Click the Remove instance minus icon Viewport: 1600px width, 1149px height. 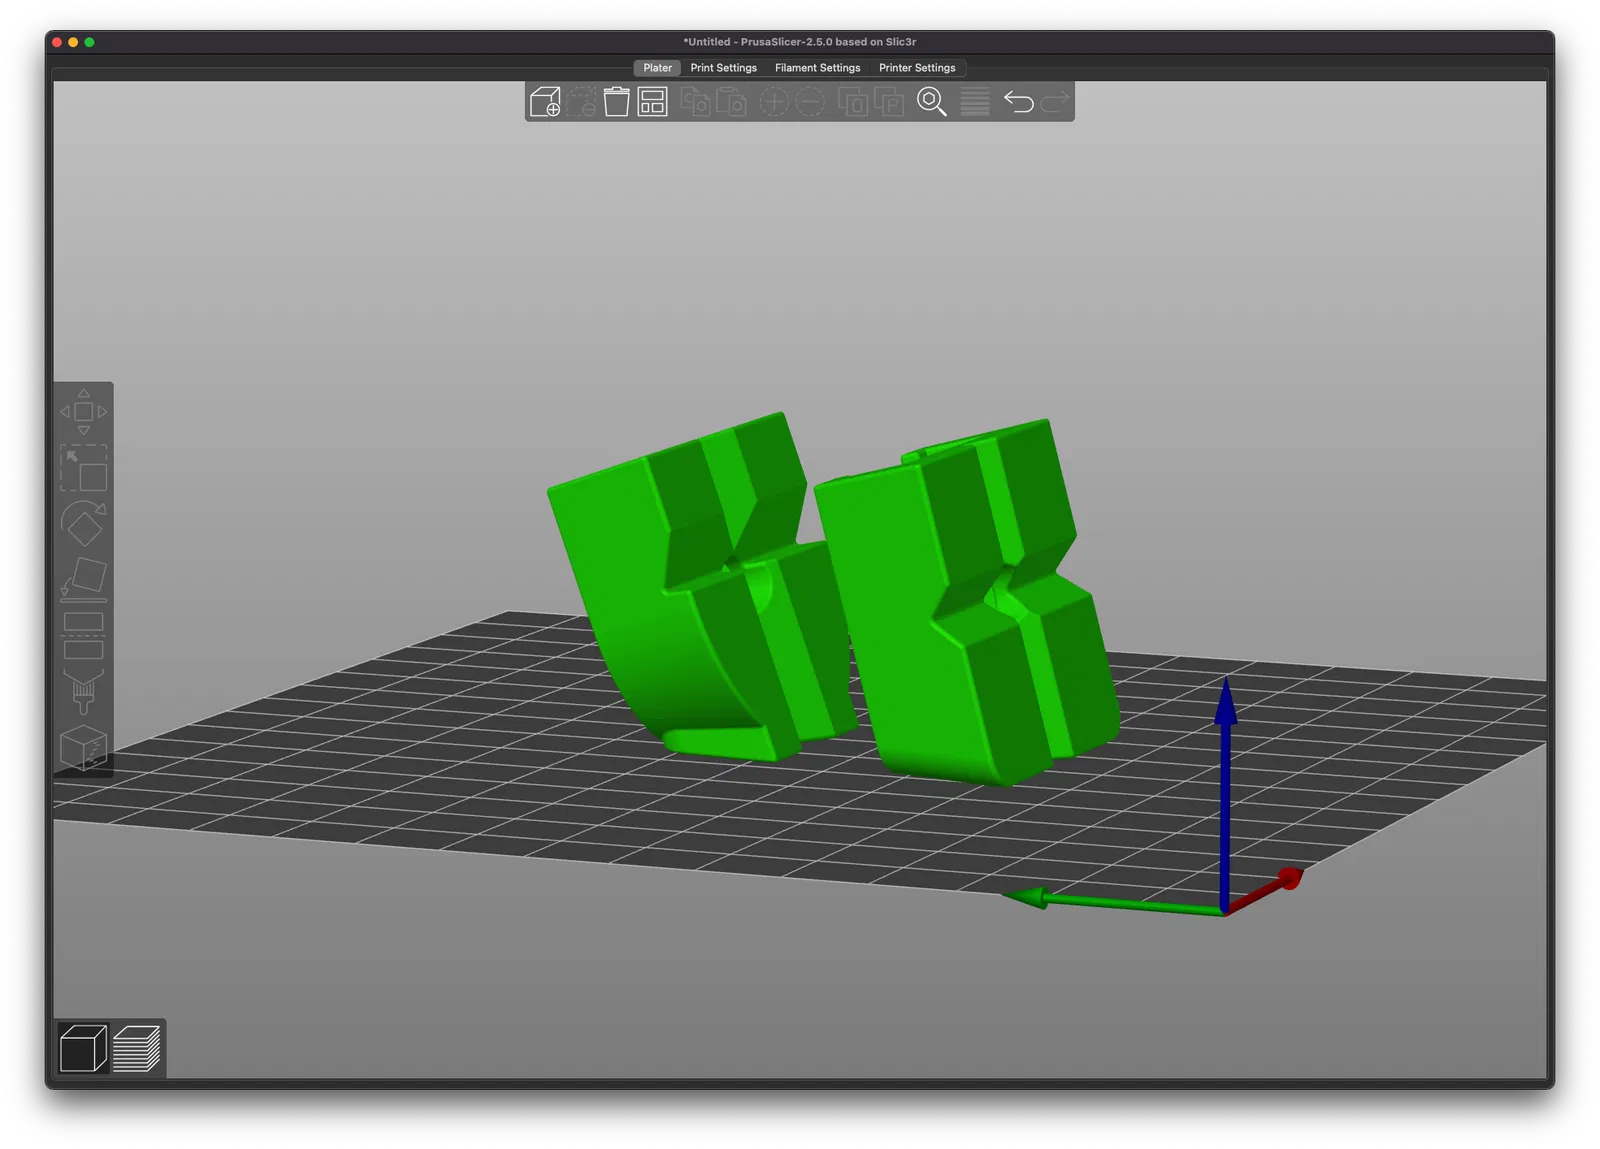tap(810, 102)
